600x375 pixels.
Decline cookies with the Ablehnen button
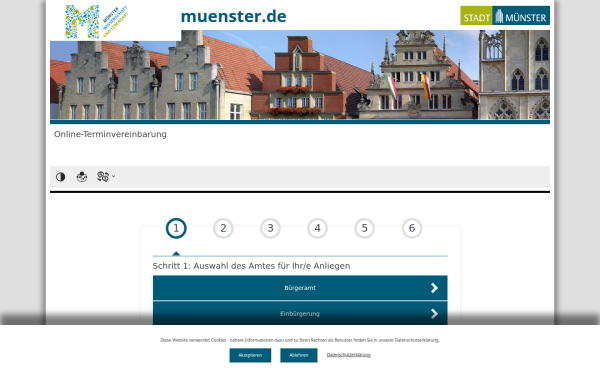coord(299,355)
